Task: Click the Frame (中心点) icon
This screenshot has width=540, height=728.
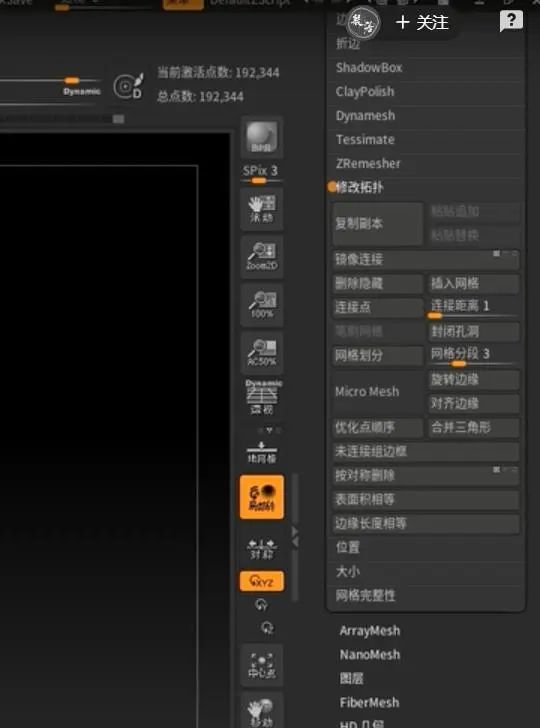Action: [x=262, y=665]
